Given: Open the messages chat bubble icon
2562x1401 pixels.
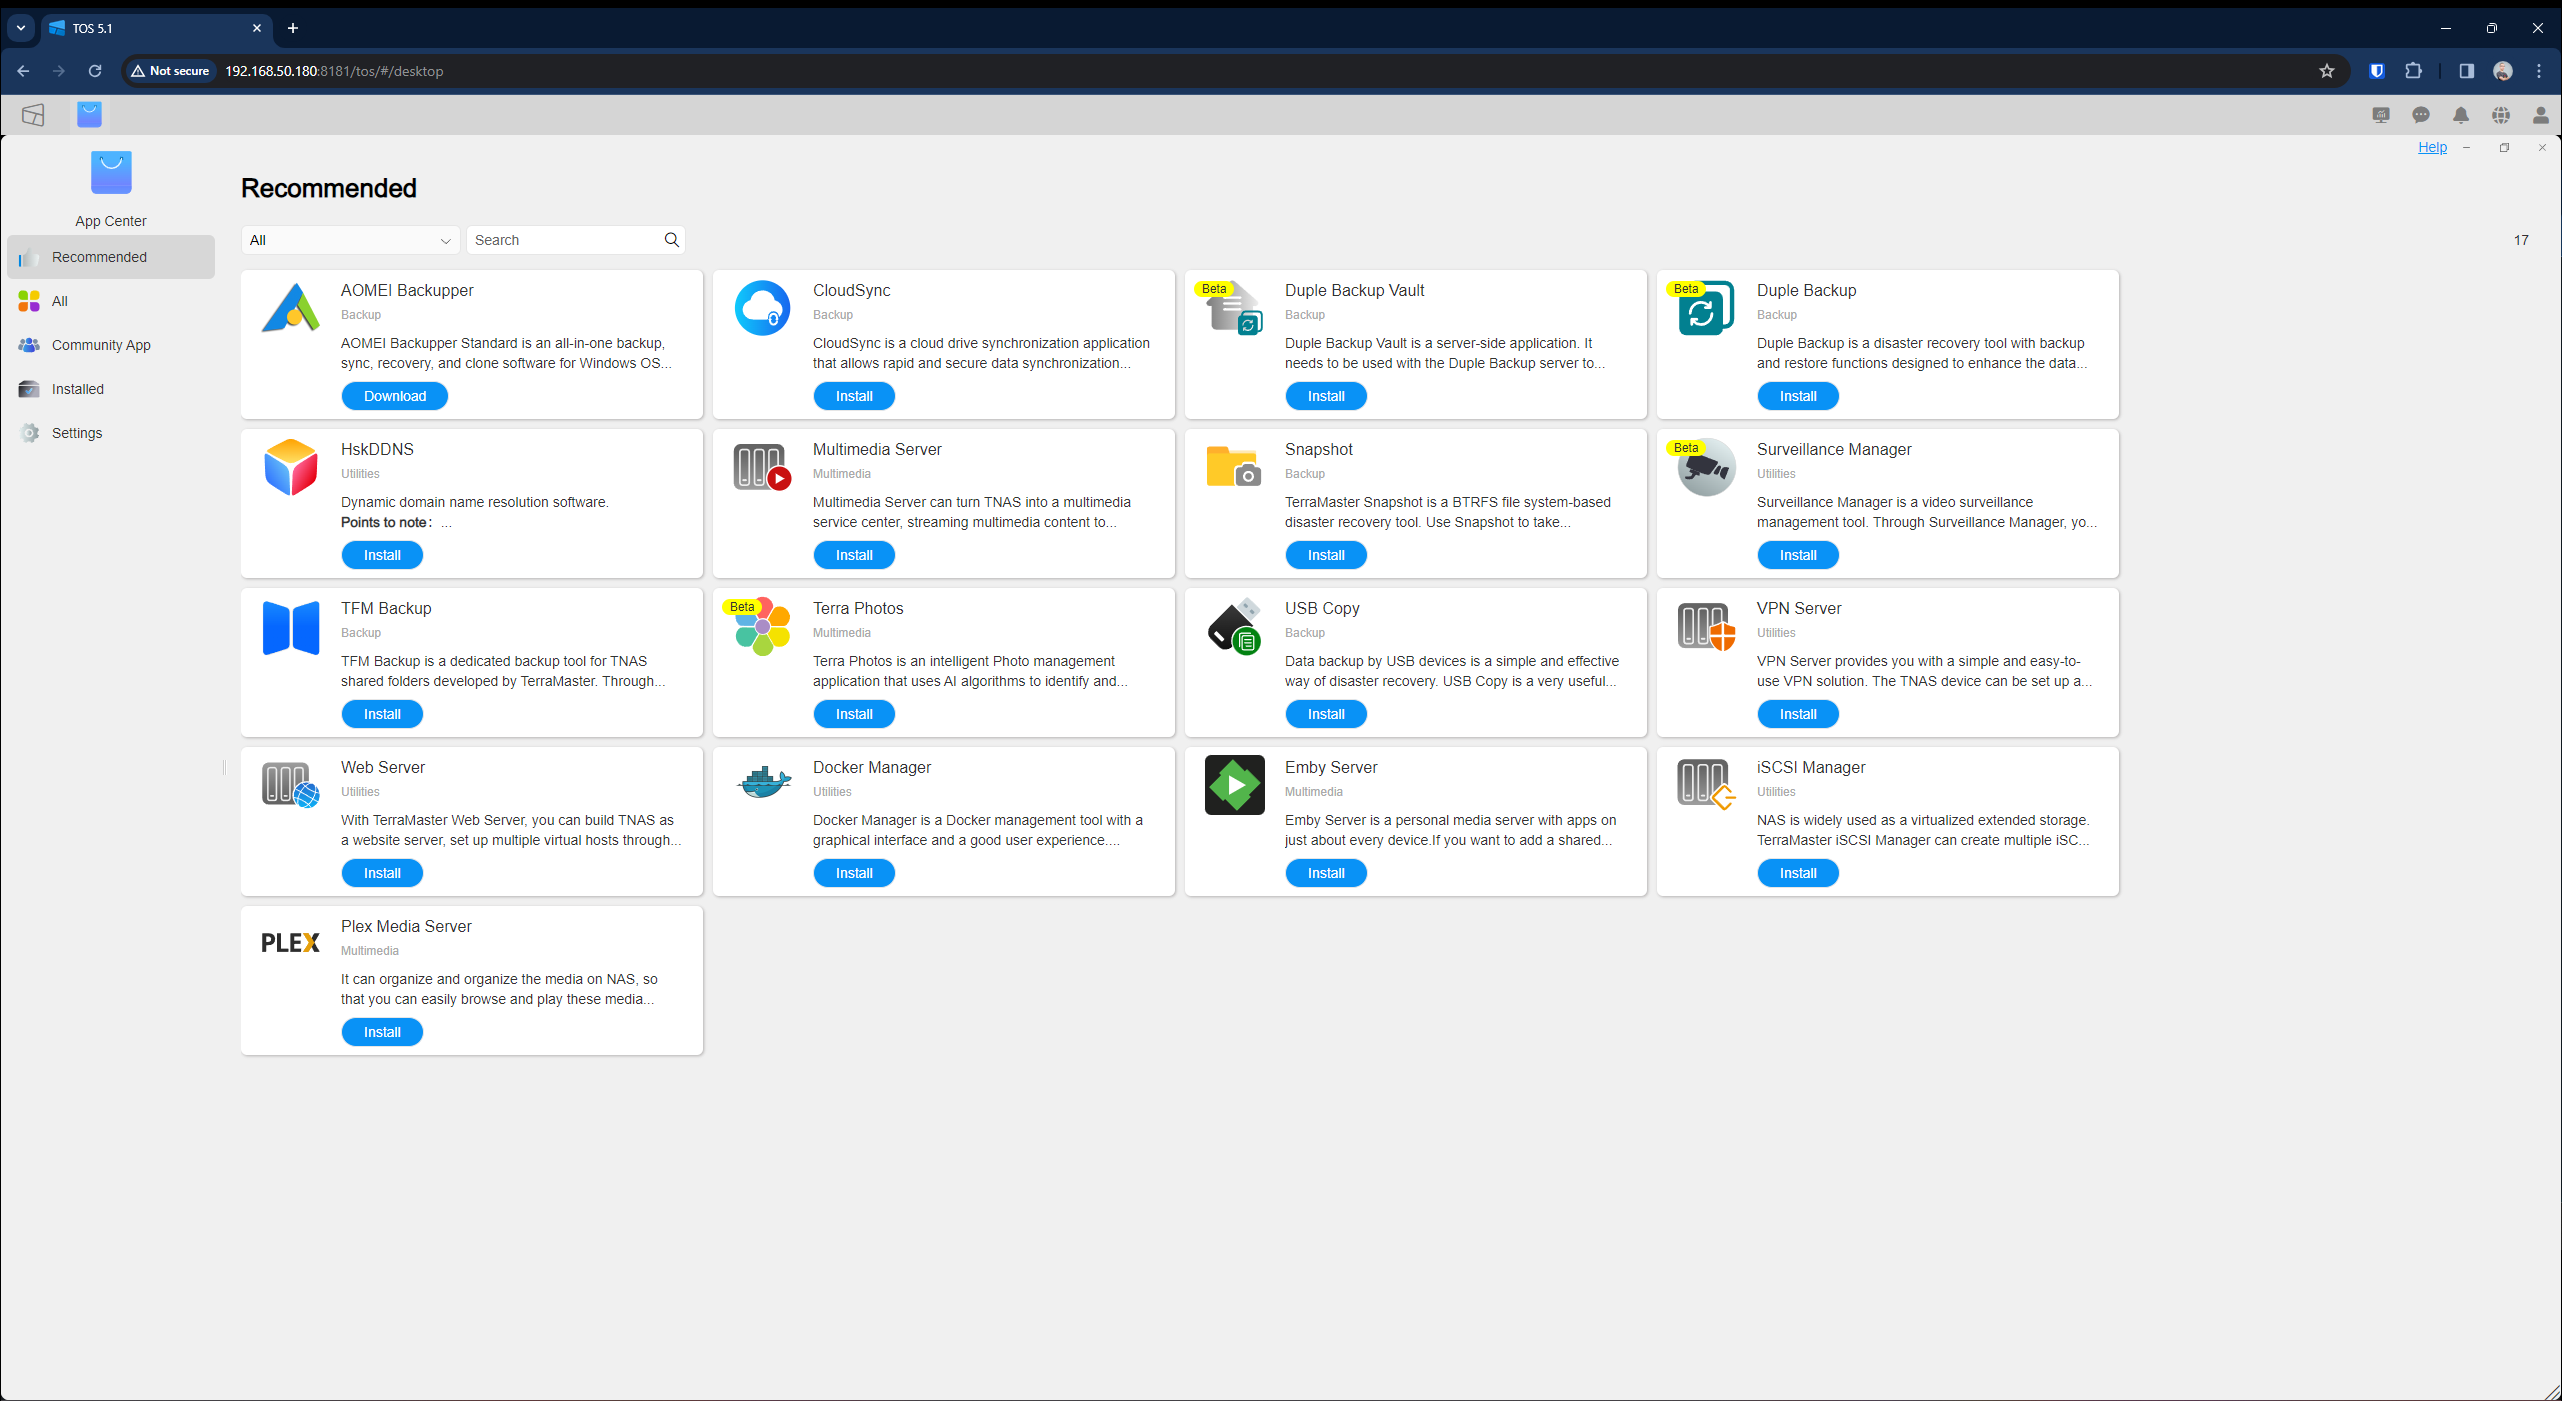Looking at the screenshot, I should (2421, 115).
